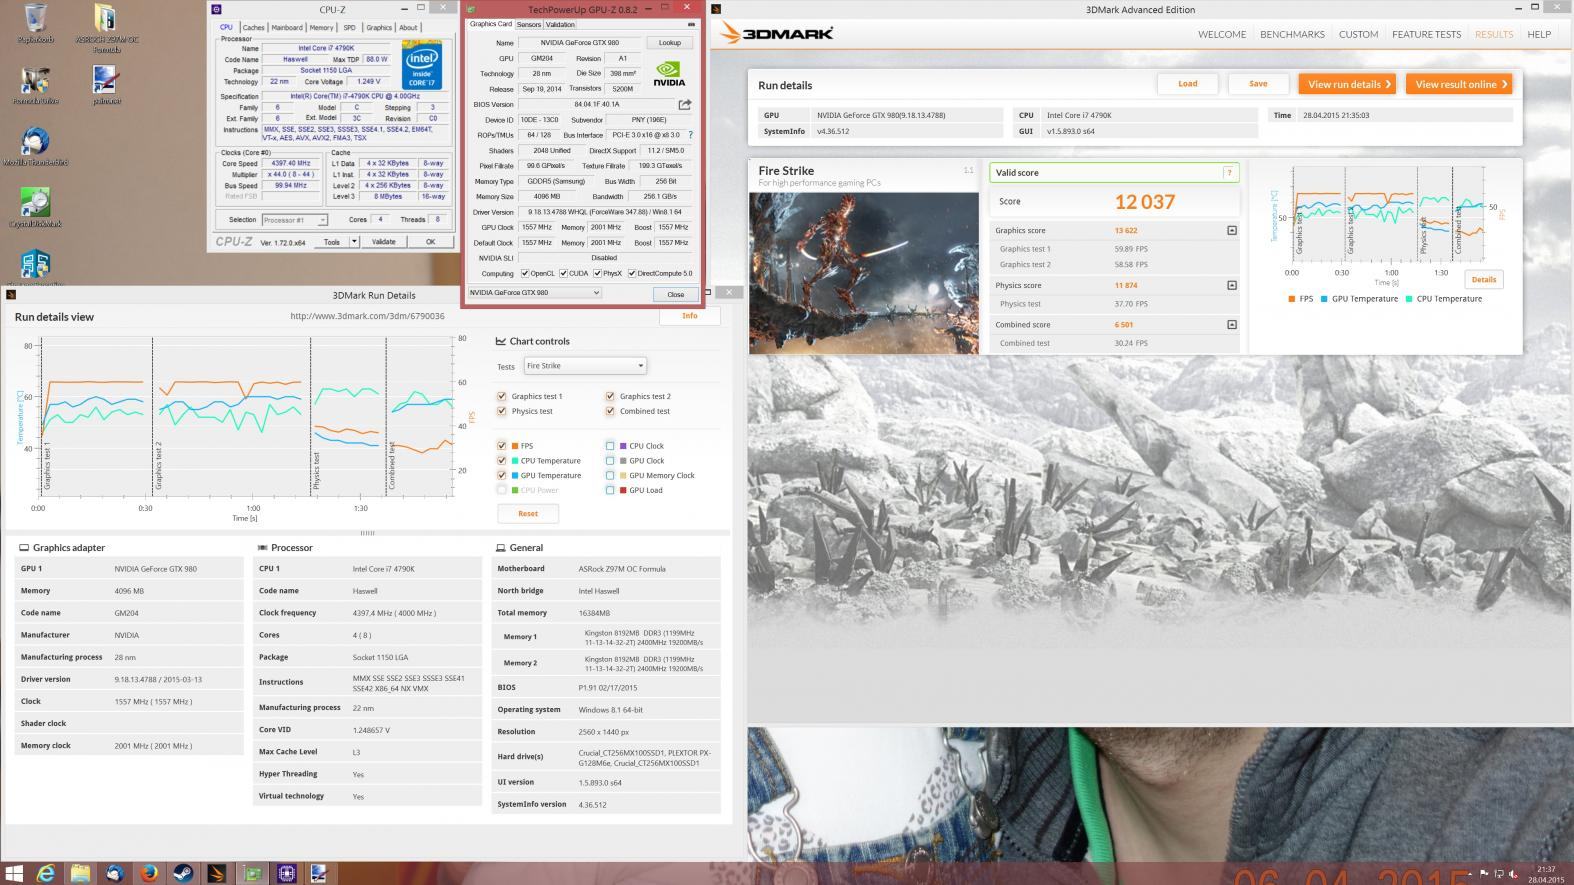Open Steam from the taskbar
The height and width of the screenshot is (885, 1574).
click(x=182, y=873)
